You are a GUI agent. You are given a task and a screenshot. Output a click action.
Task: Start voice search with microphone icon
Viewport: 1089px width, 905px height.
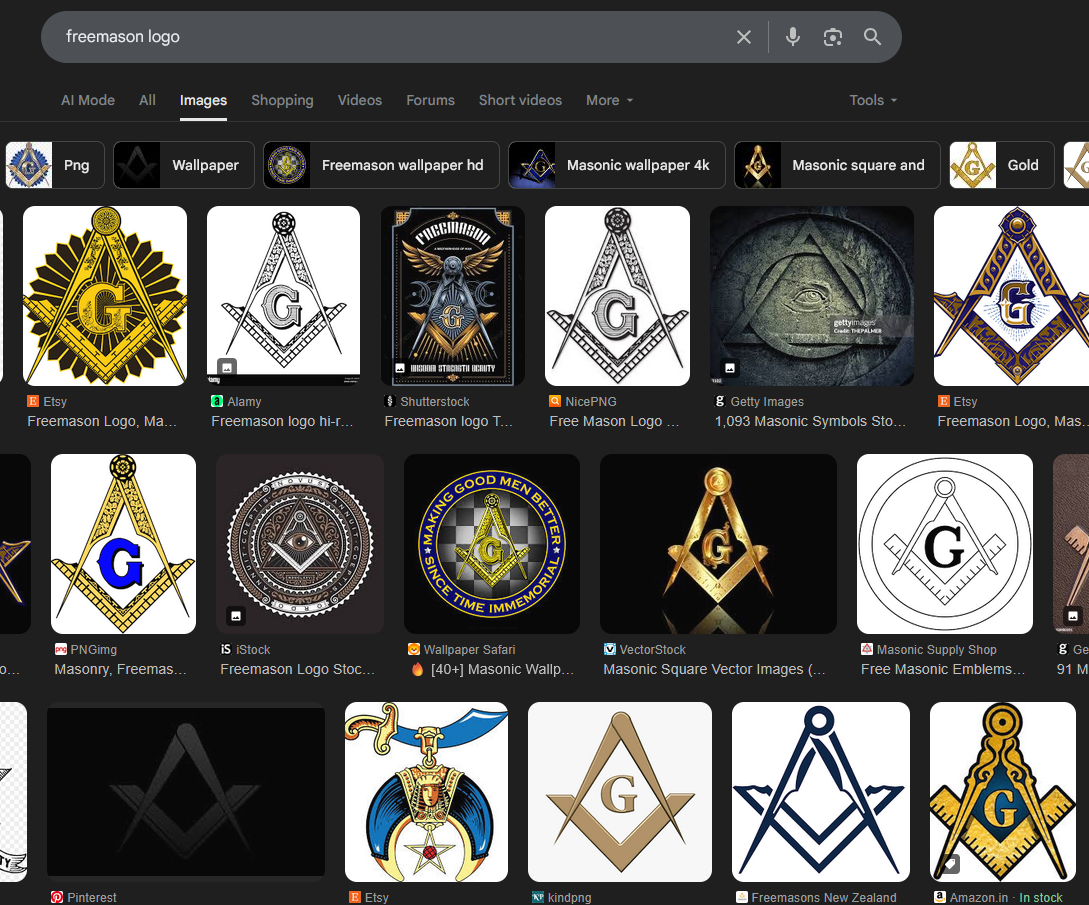point(792,37)
